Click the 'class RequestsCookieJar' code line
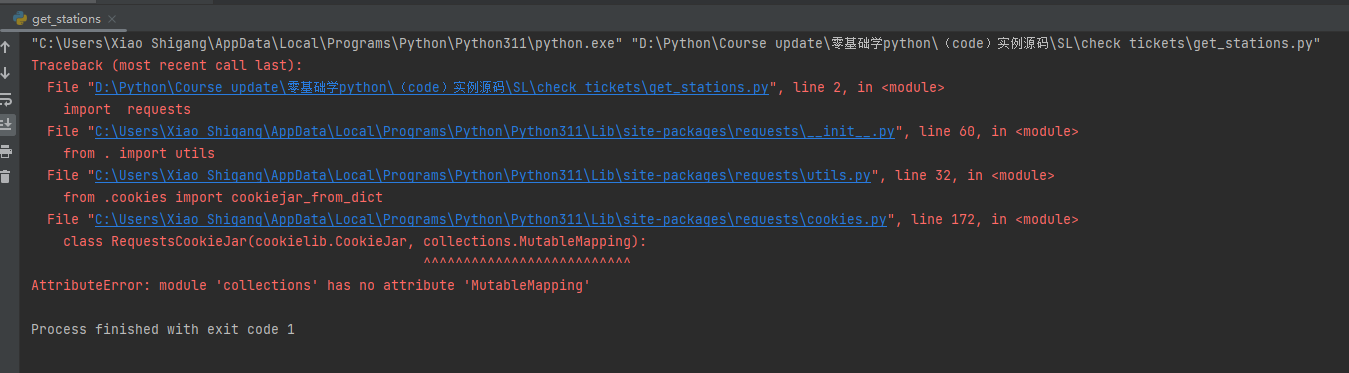 click(x=355, y=242)
